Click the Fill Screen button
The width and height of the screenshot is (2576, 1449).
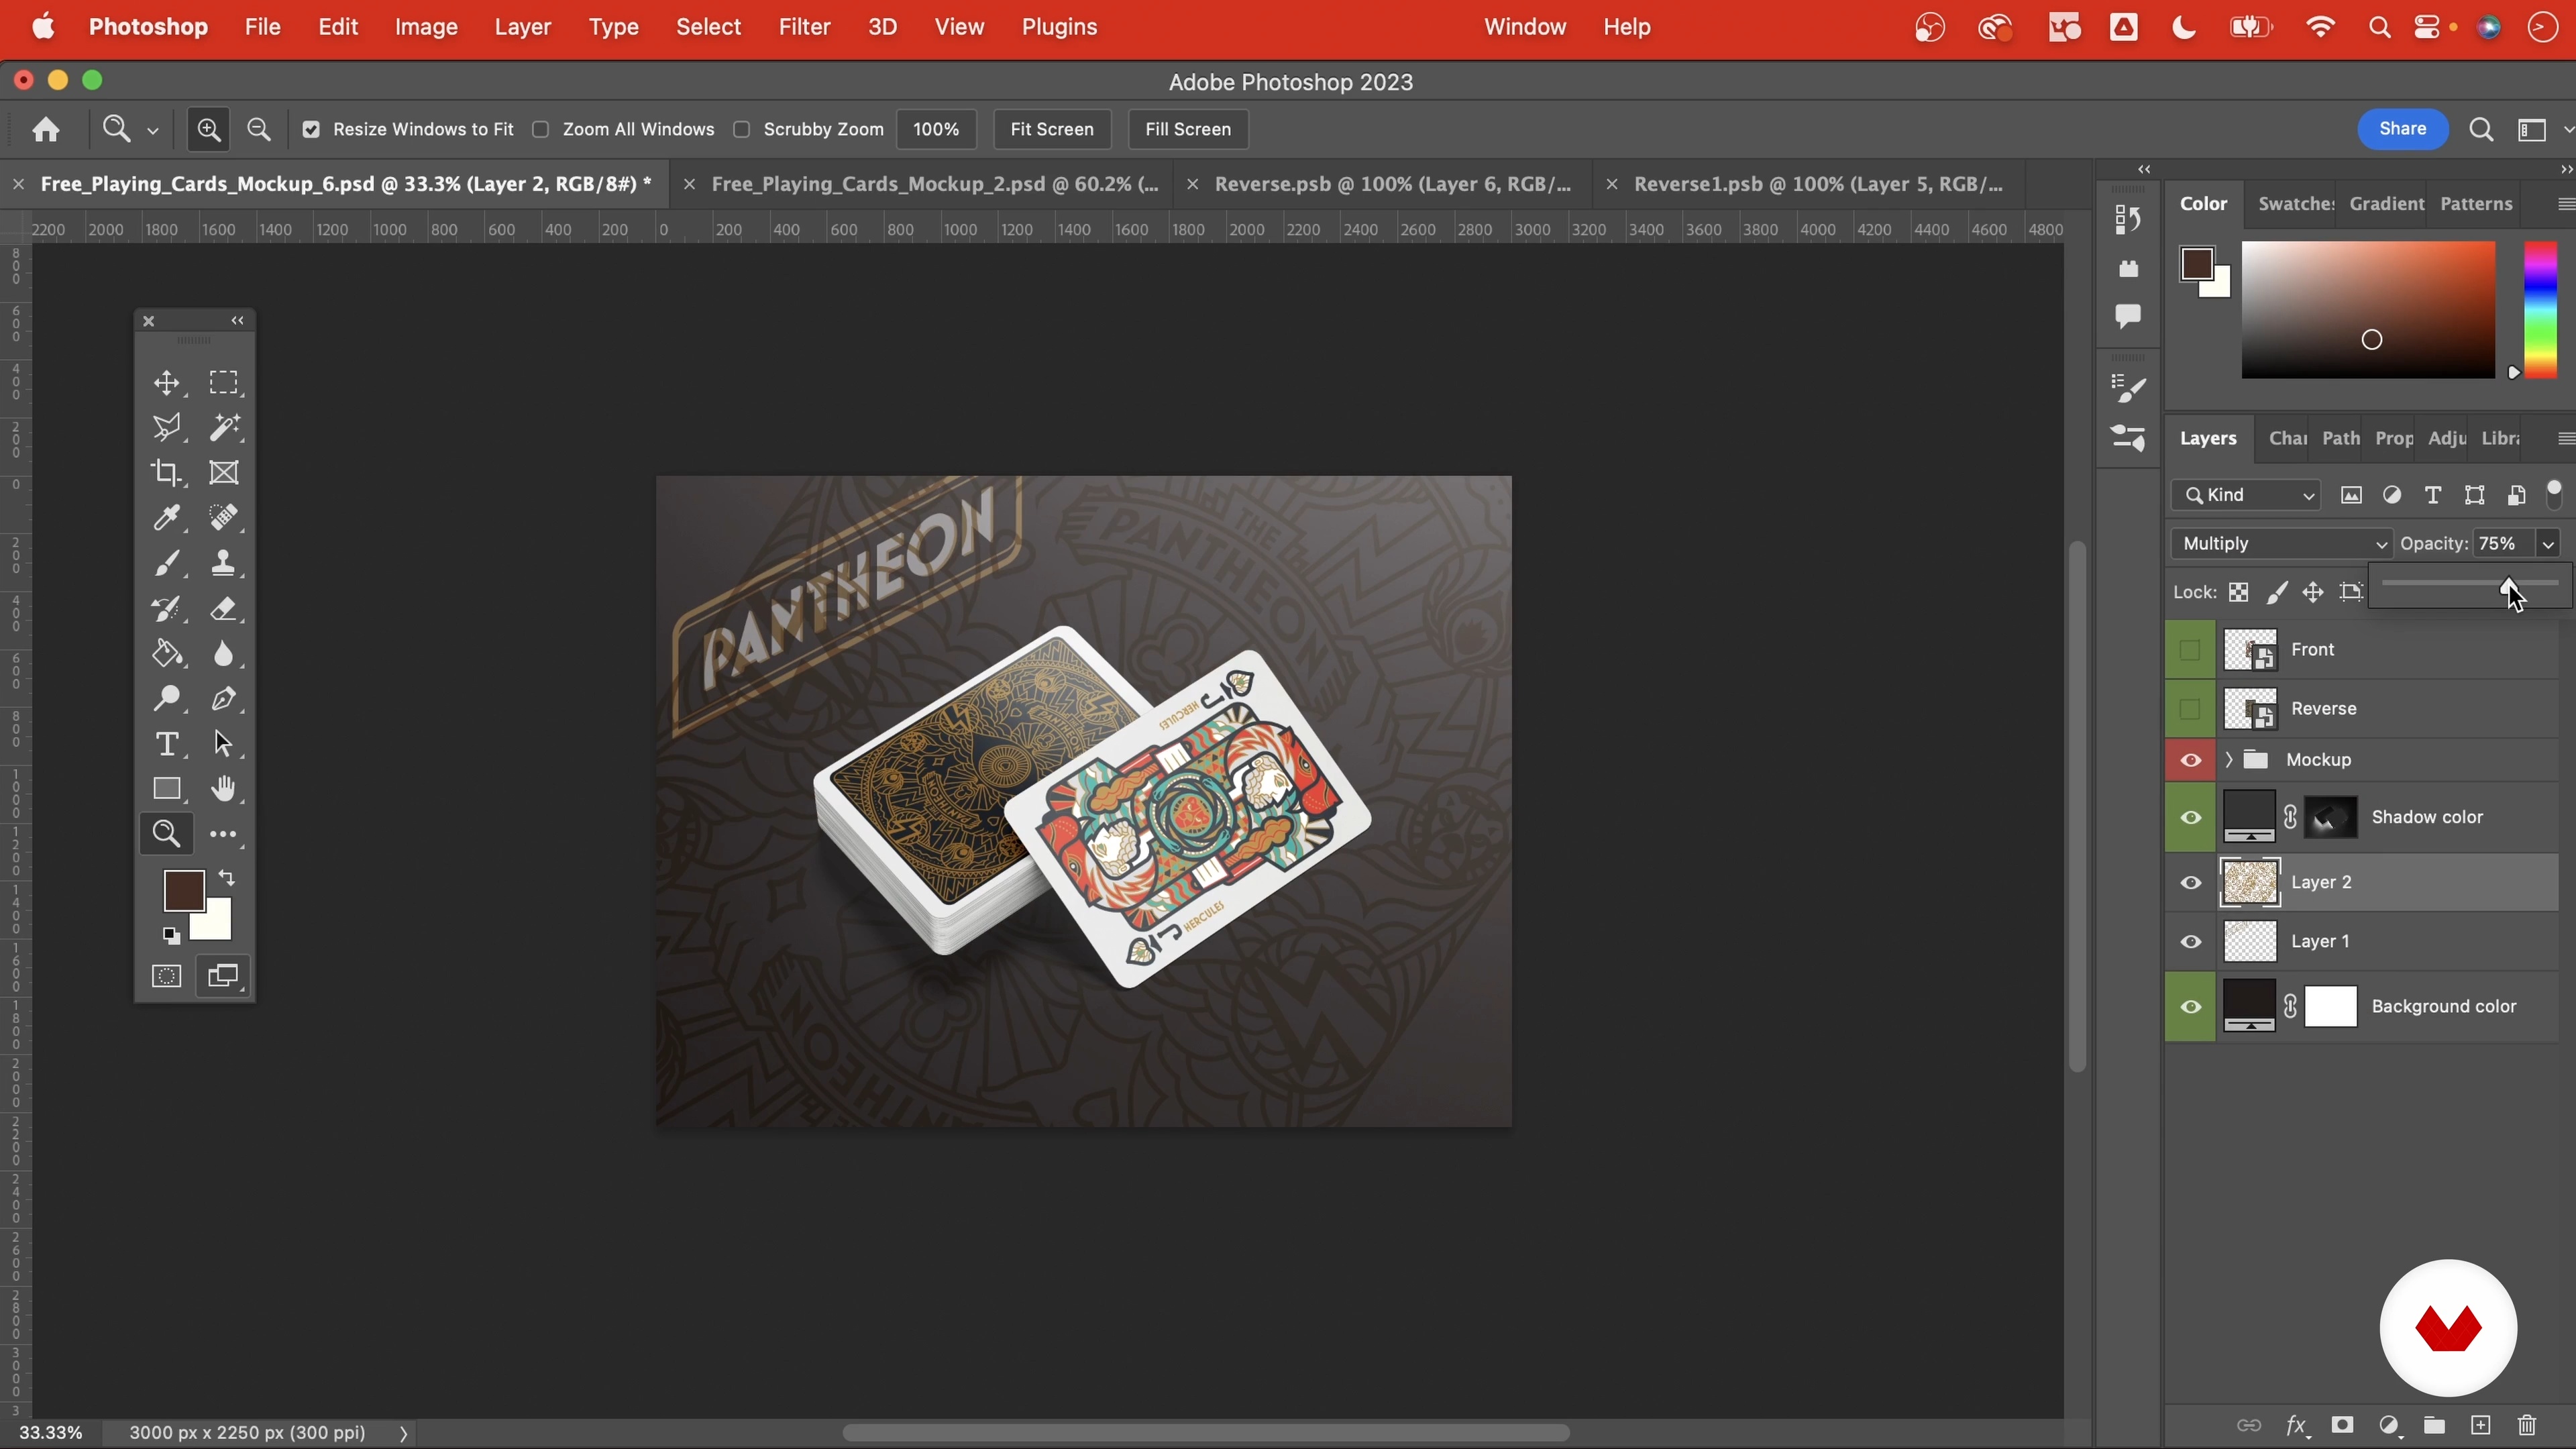coord(1188,130)
